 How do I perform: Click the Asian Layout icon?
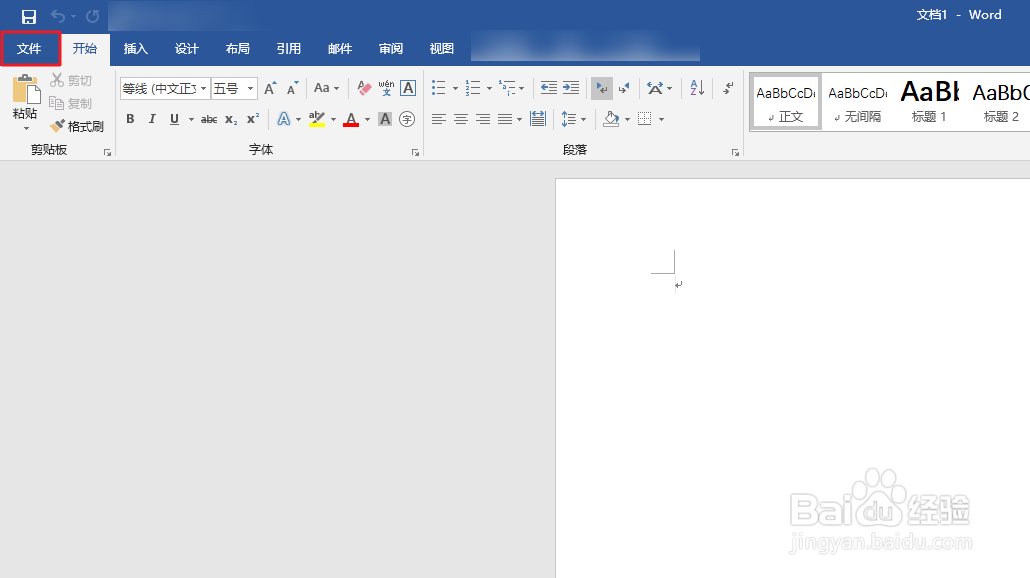655,88
